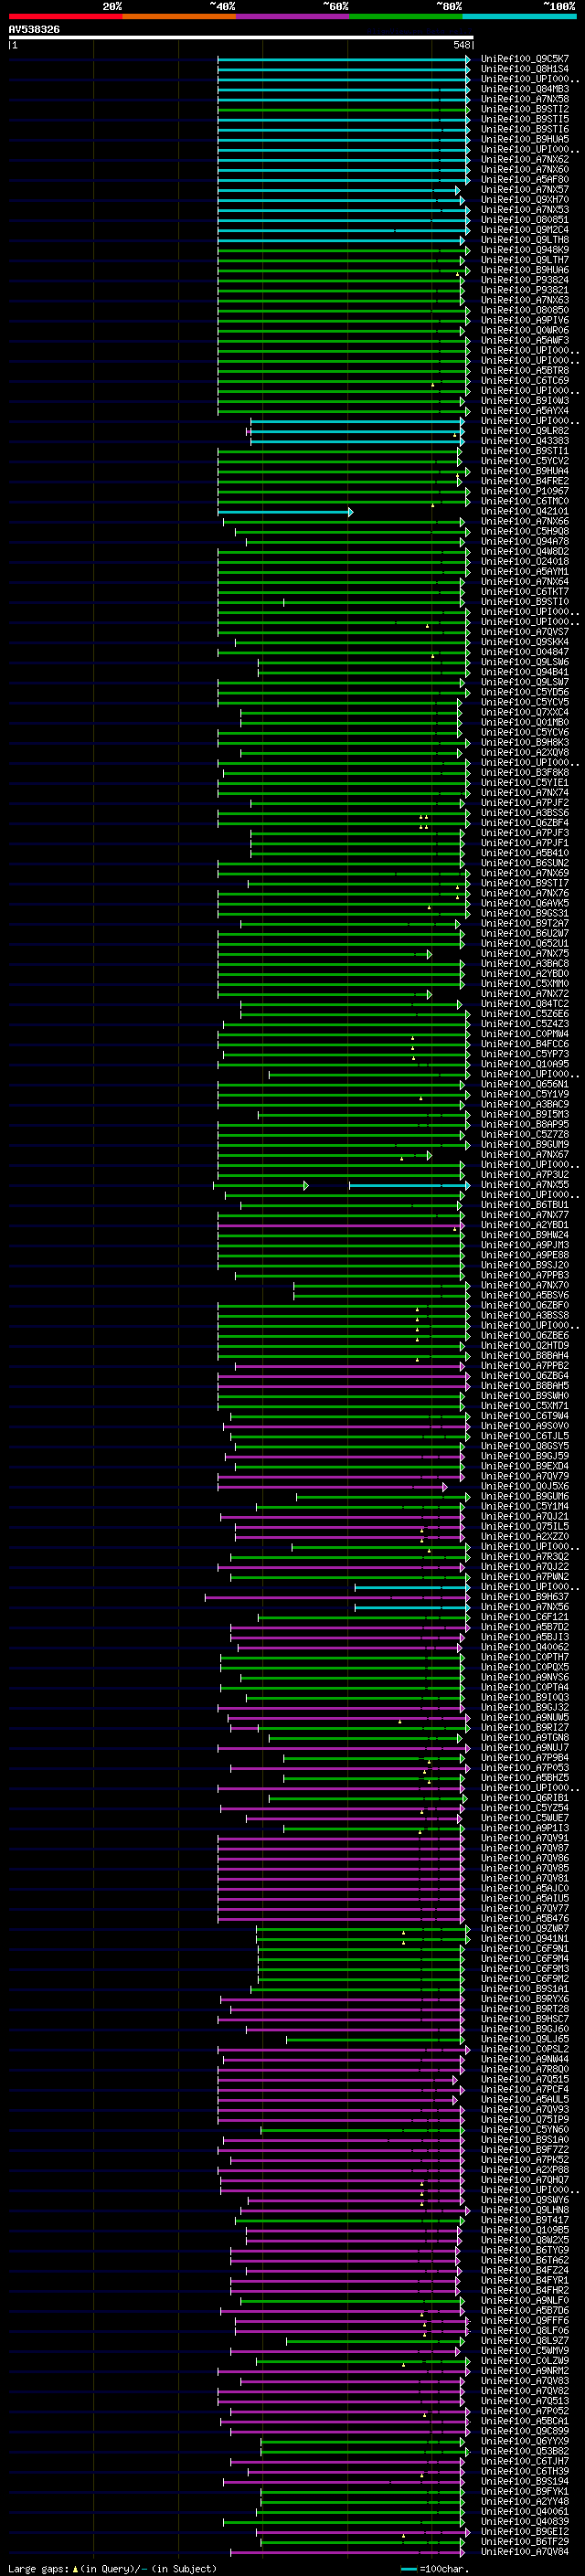Select hit label UniRef100_A5AYX4
The height and width of the screenshot is (2576, 585).
coord(525,411)
